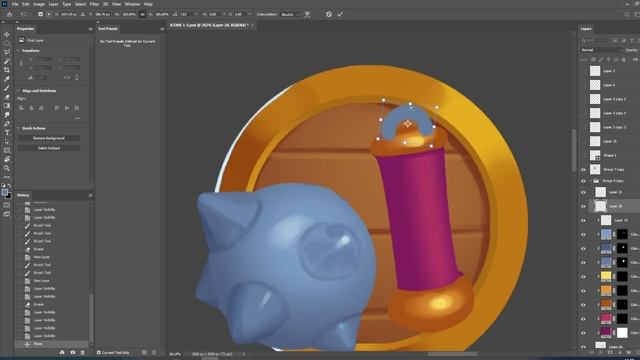Select the Shape 1 layer

click(610, 156)
